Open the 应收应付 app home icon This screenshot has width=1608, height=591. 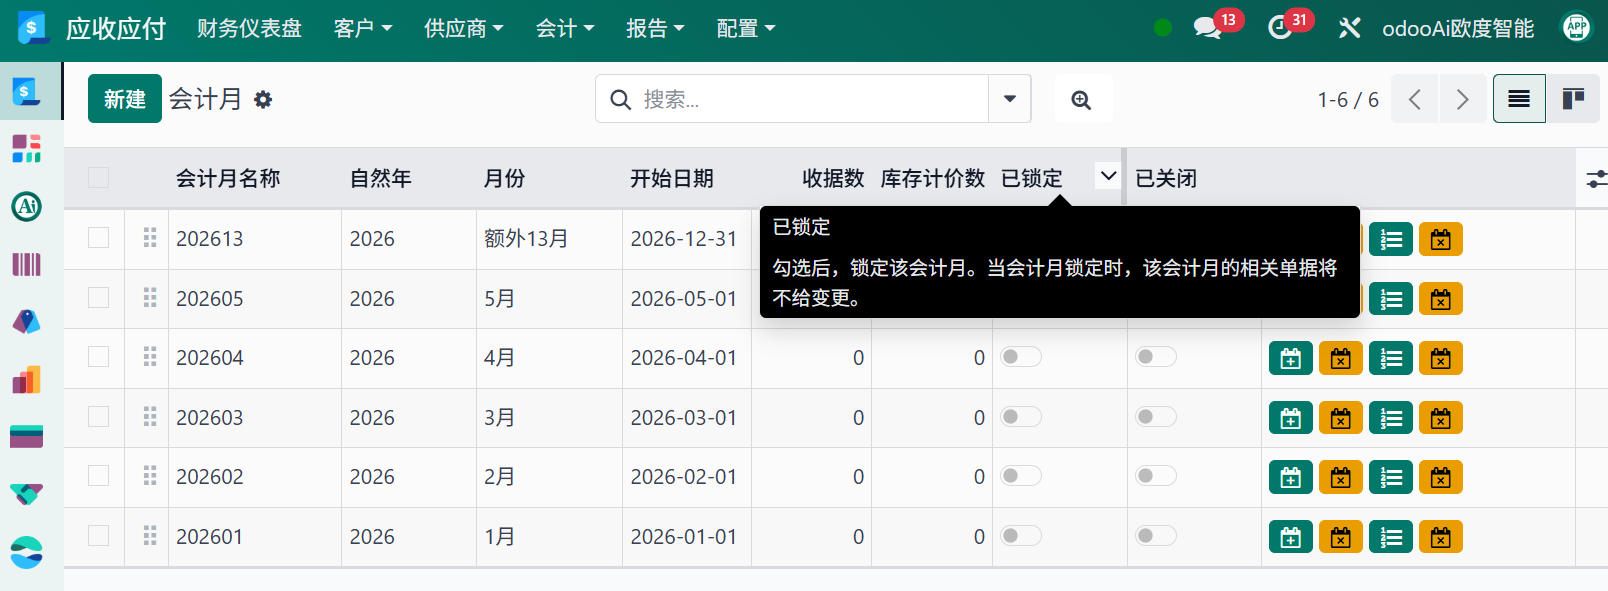click(x=33, y=28)
